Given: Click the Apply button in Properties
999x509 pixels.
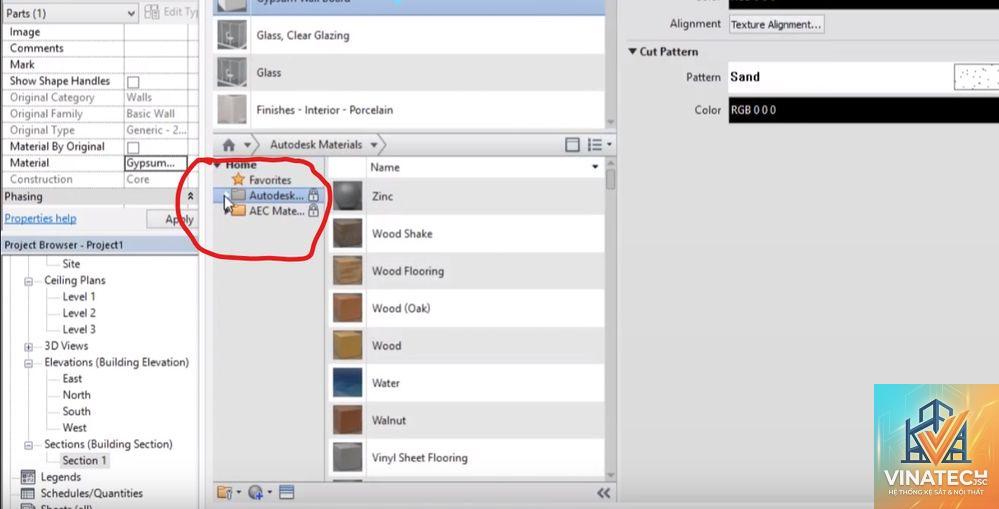Looking at the screenshot, I should [173, 219].
